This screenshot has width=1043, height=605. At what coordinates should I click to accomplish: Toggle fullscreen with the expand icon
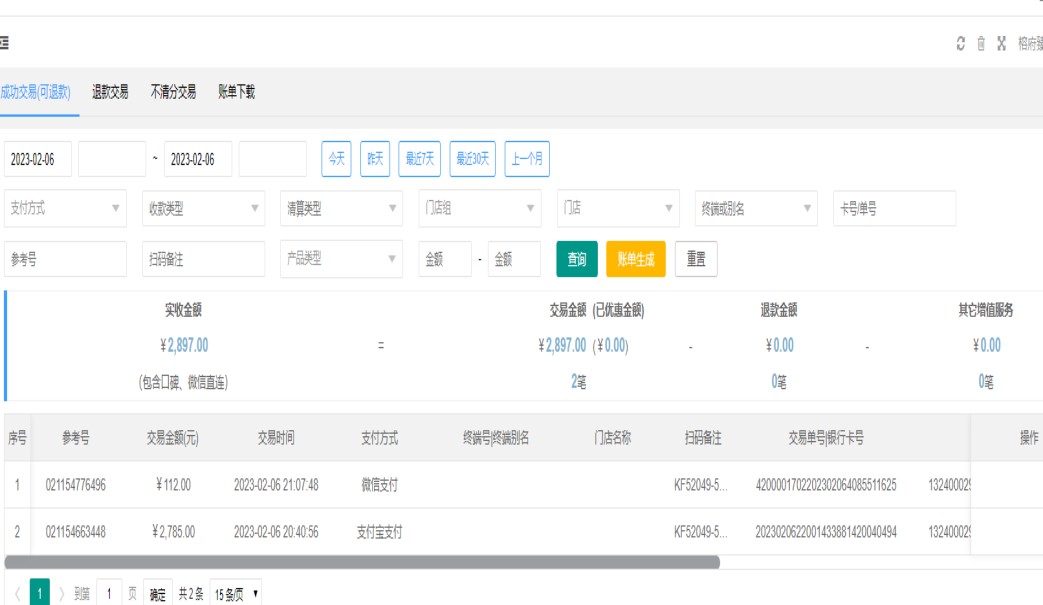[1001, 43]
